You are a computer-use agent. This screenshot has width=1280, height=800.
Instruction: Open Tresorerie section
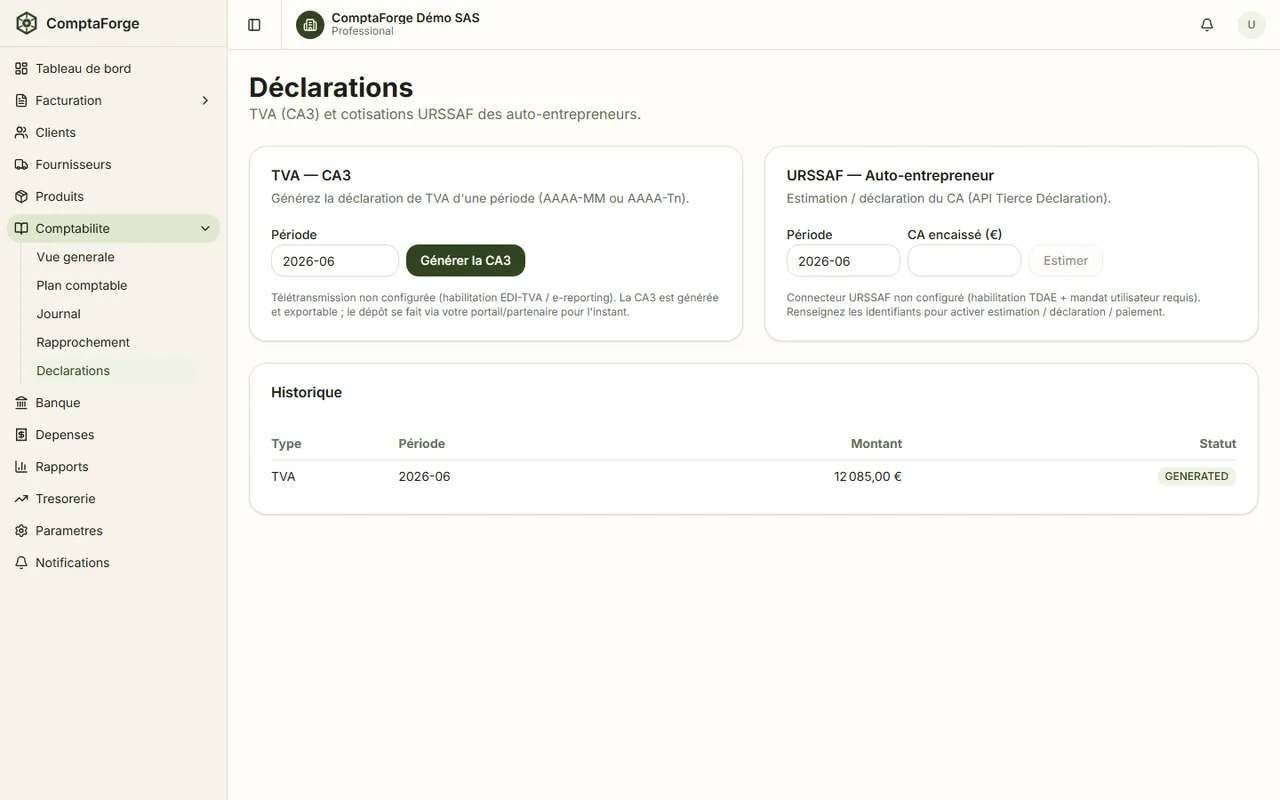(x=113, y=498)
